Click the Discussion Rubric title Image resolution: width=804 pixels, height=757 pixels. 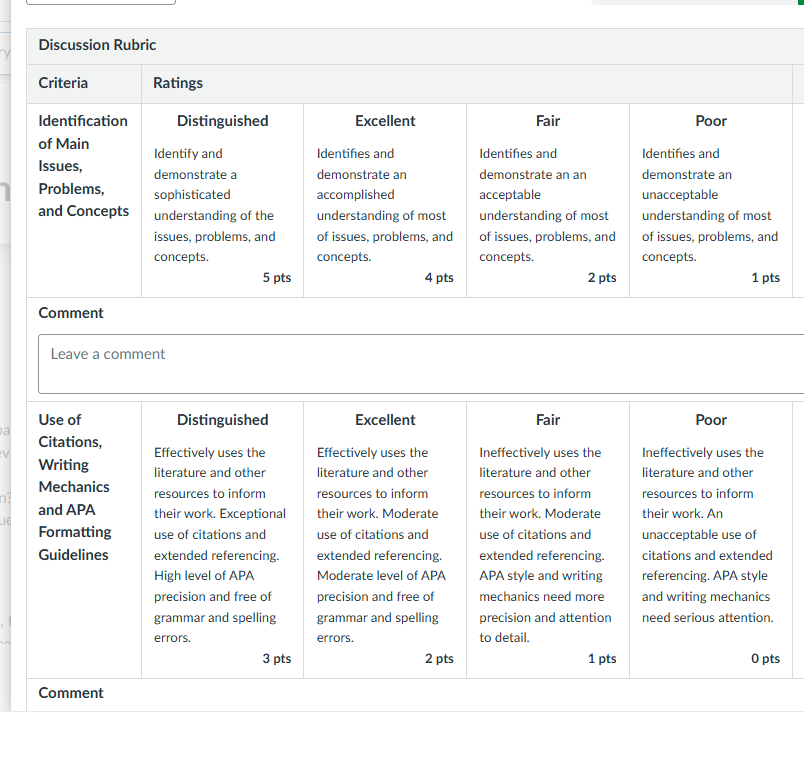click(97, 45)
